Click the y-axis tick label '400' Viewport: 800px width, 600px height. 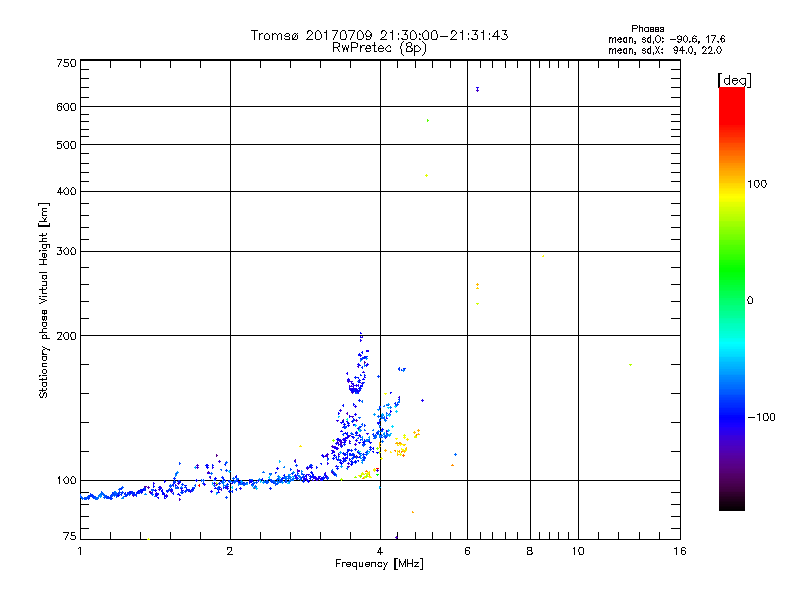[x=66, y=191]
